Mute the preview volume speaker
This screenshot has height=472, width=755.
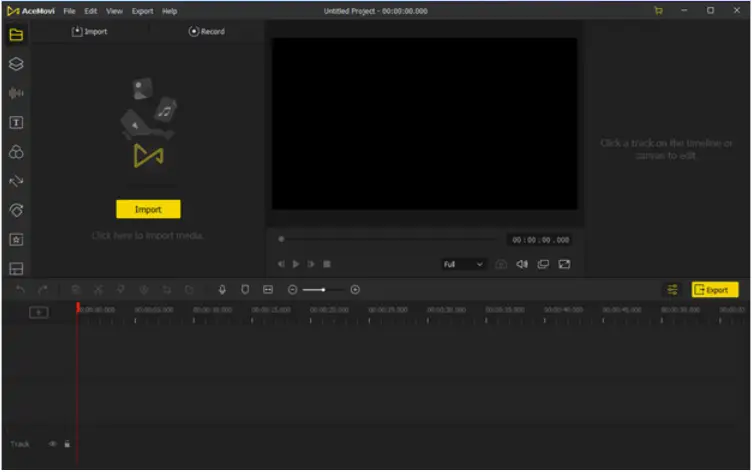tap(523, 265)
